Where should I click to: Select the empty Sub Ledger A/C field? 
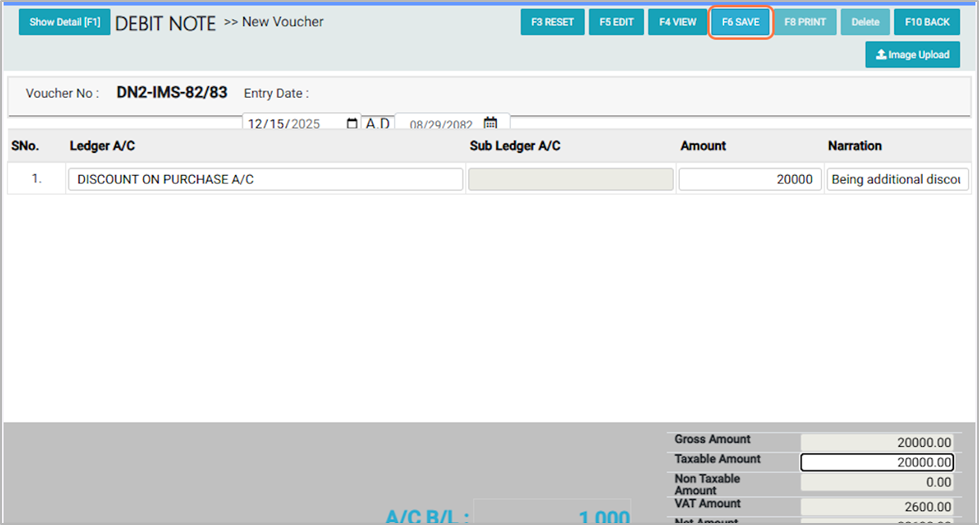tap(570, 180)
